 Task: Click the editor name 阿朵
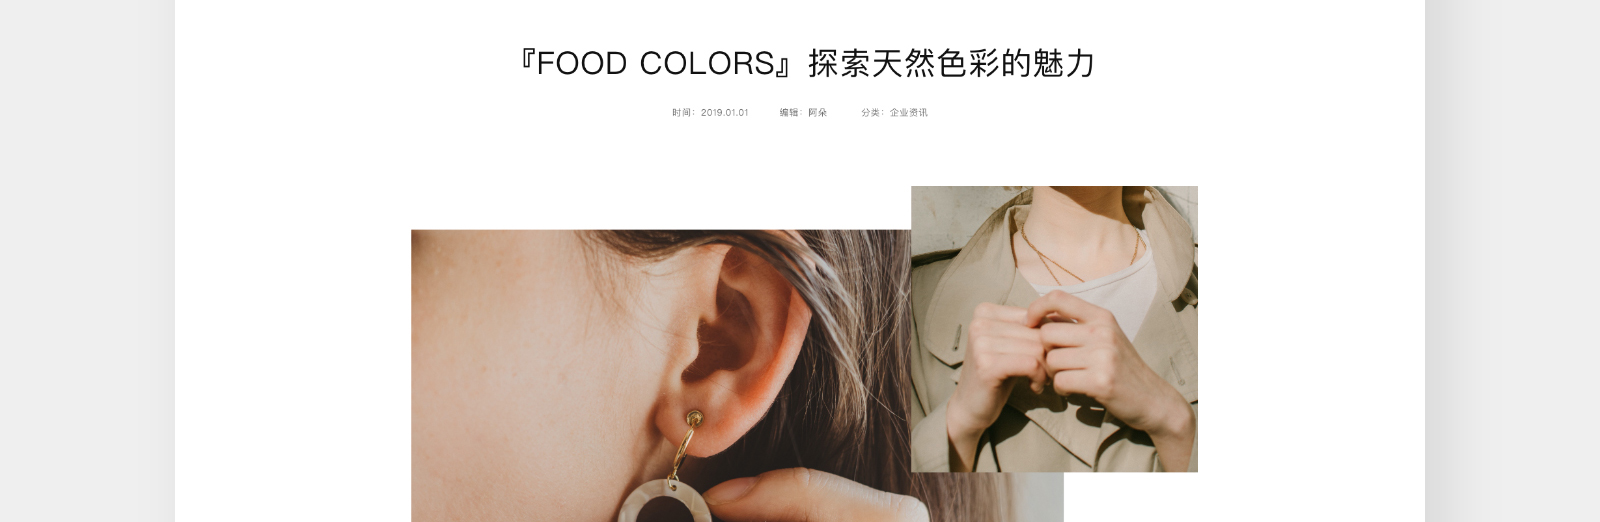(x=818, y=113)
